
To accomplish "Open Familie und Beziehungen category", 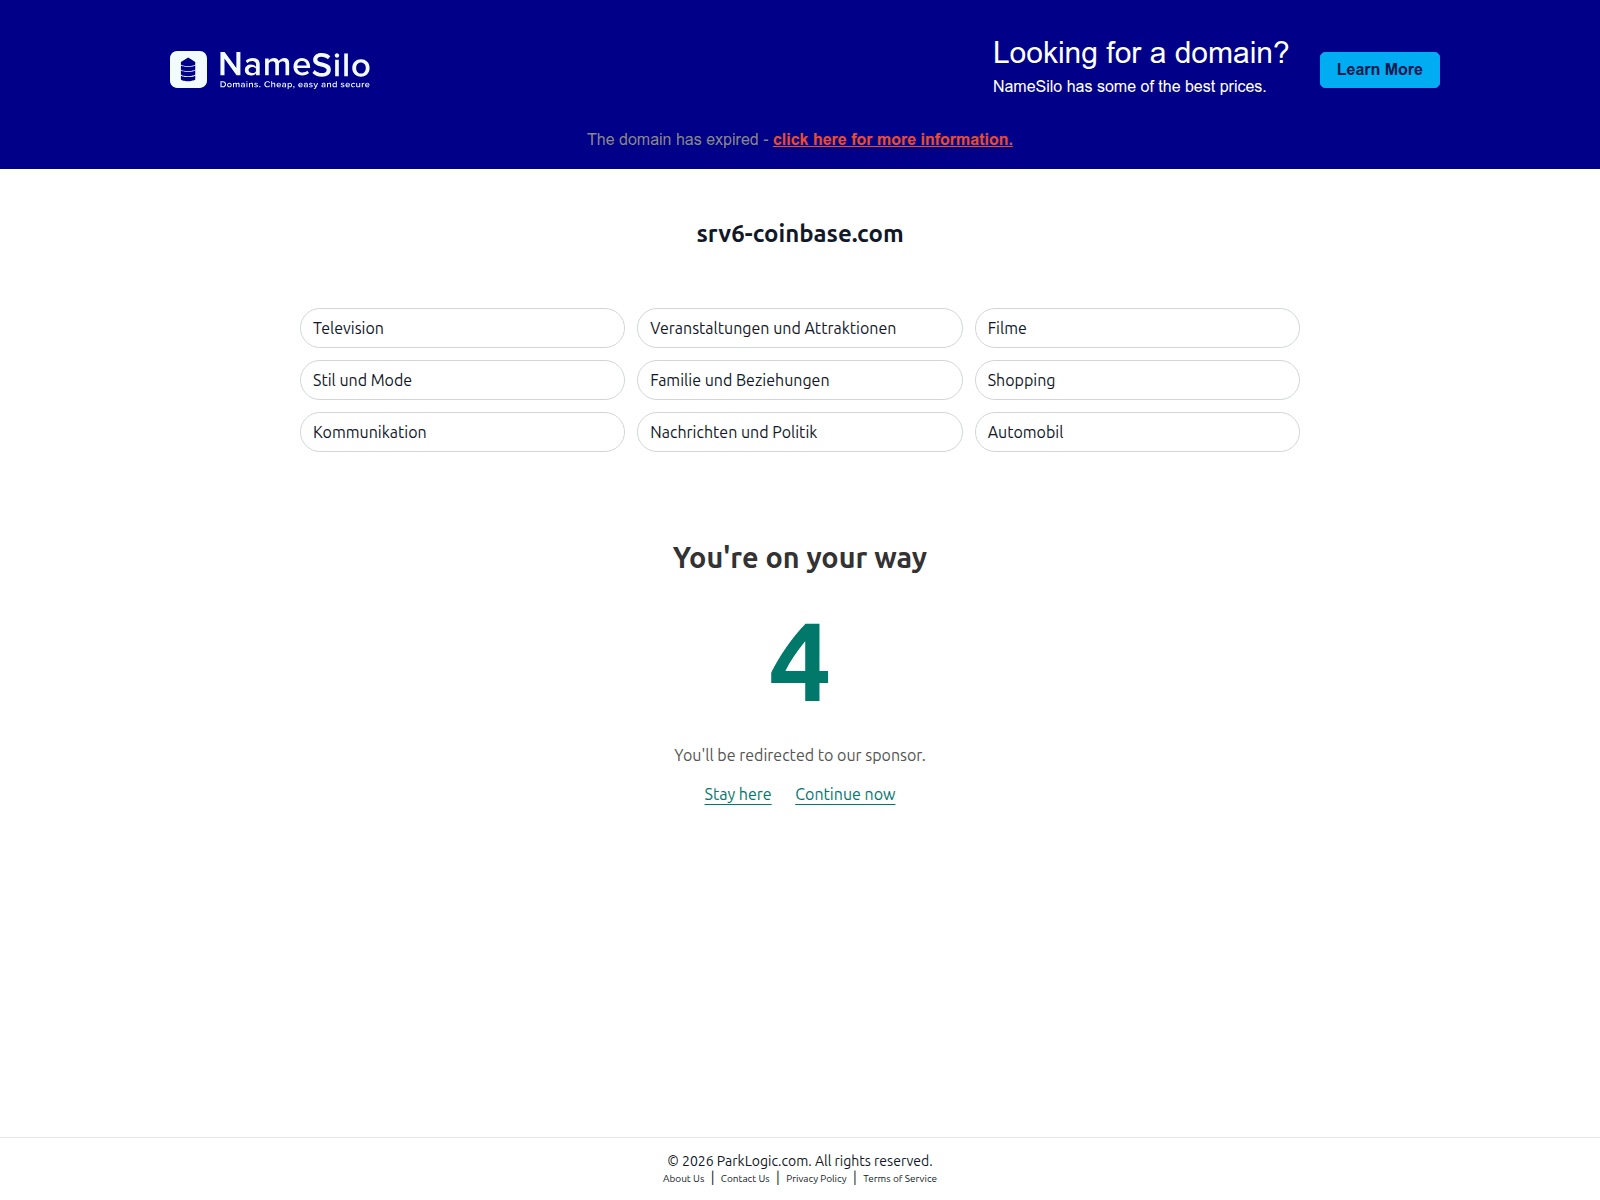I will (799, 380).
